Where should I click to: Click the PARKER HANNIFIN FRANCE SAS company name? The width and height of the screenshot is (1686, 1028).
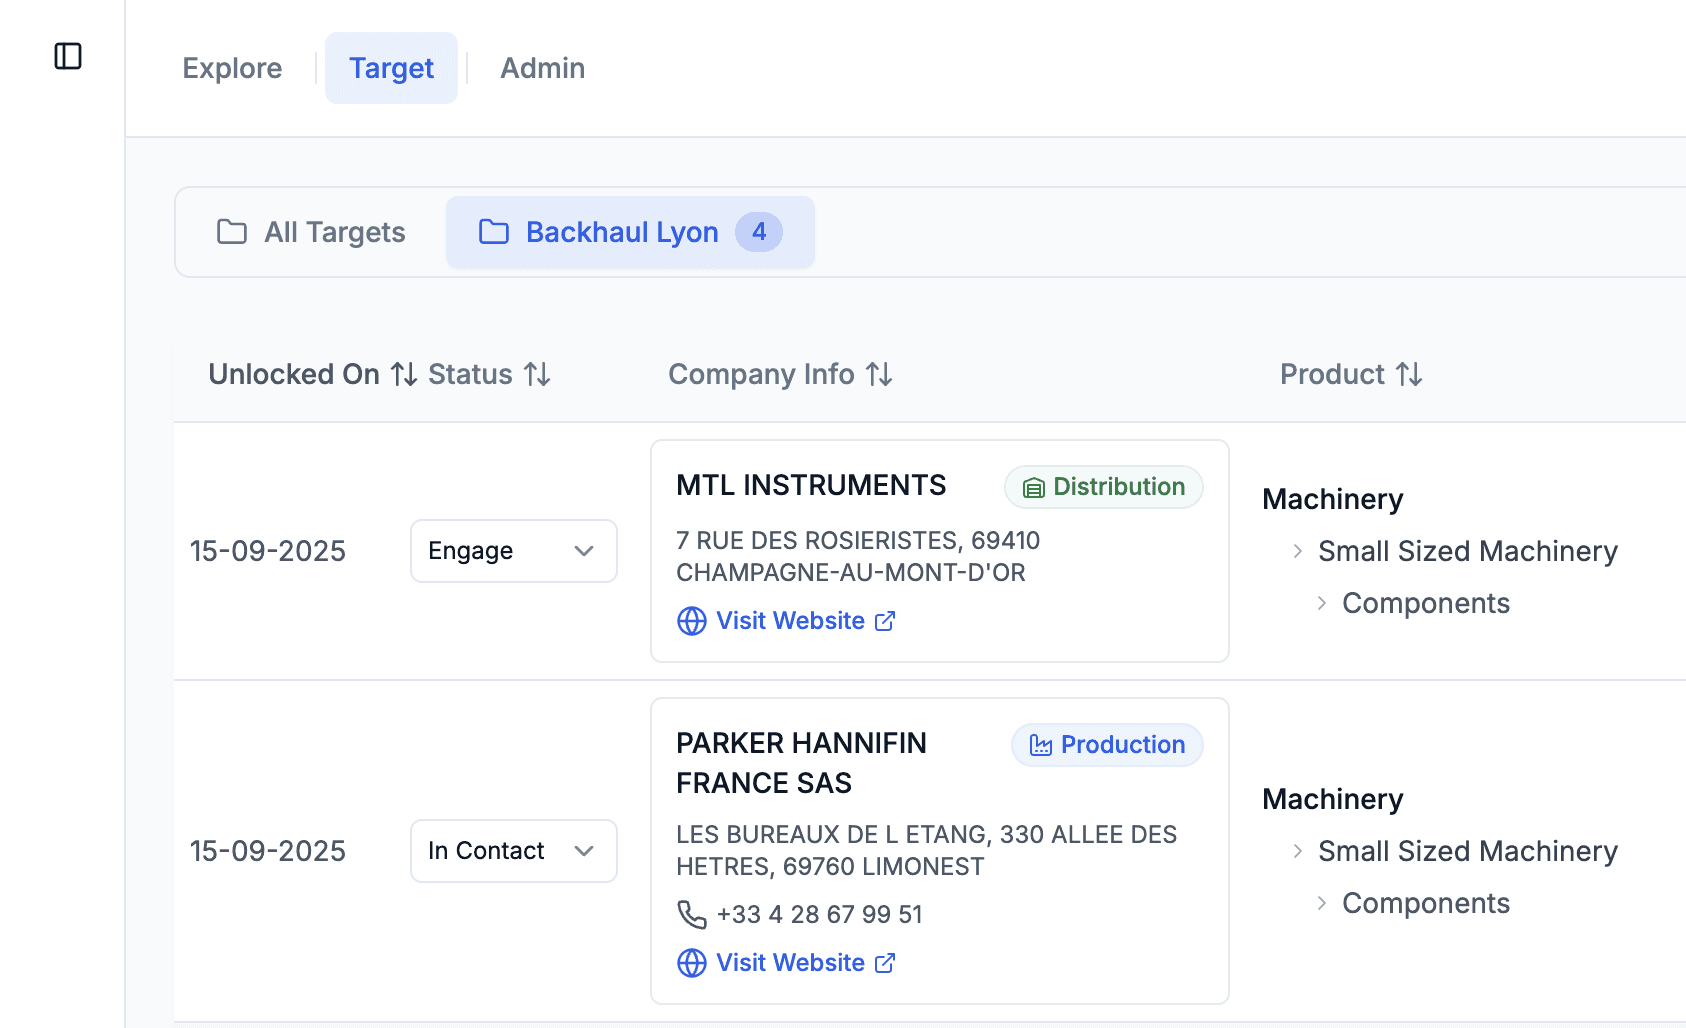coord(801,763)
